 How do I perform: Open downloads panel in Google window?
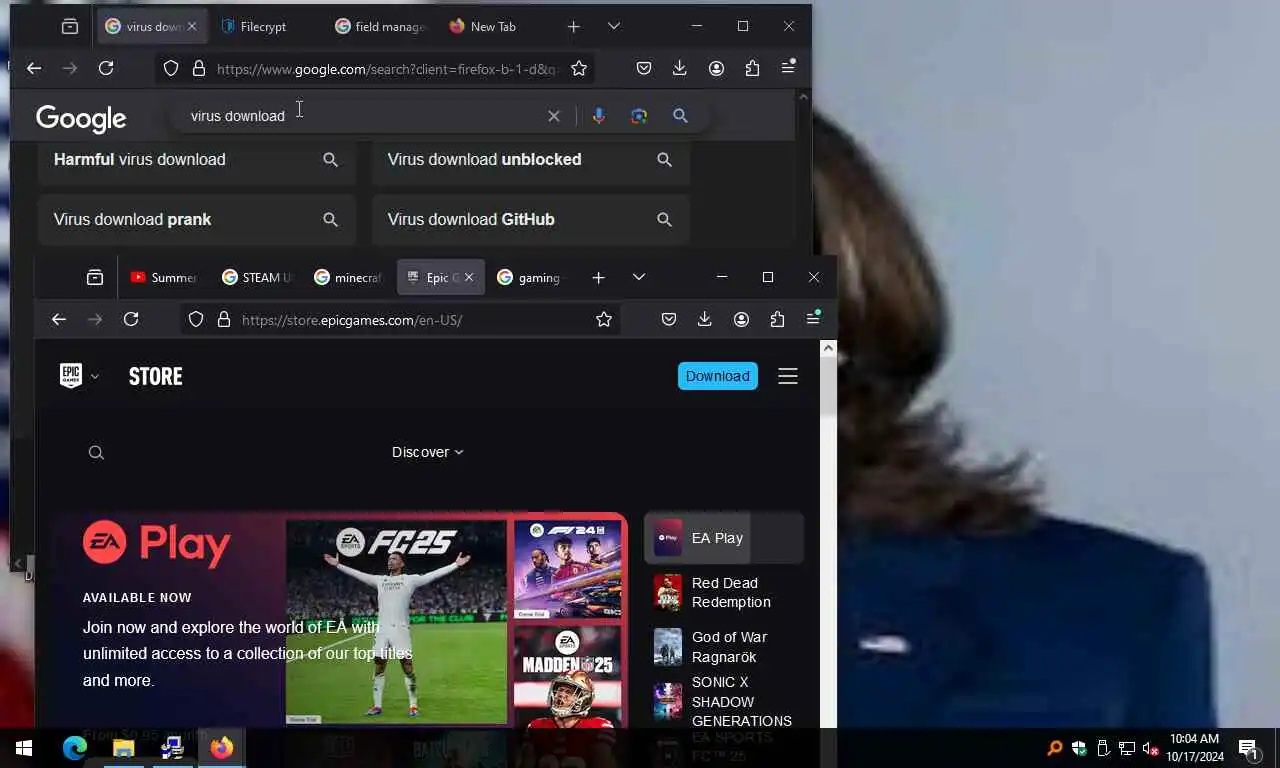(680, 68)
